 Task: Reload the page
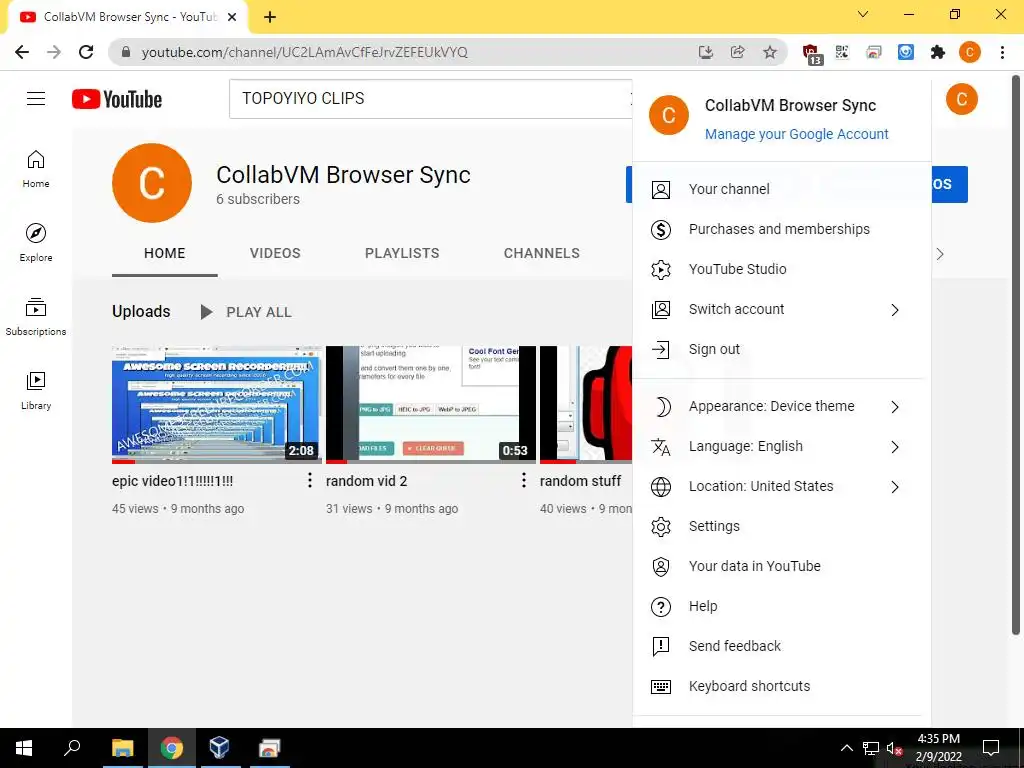(x=86, y=52)
